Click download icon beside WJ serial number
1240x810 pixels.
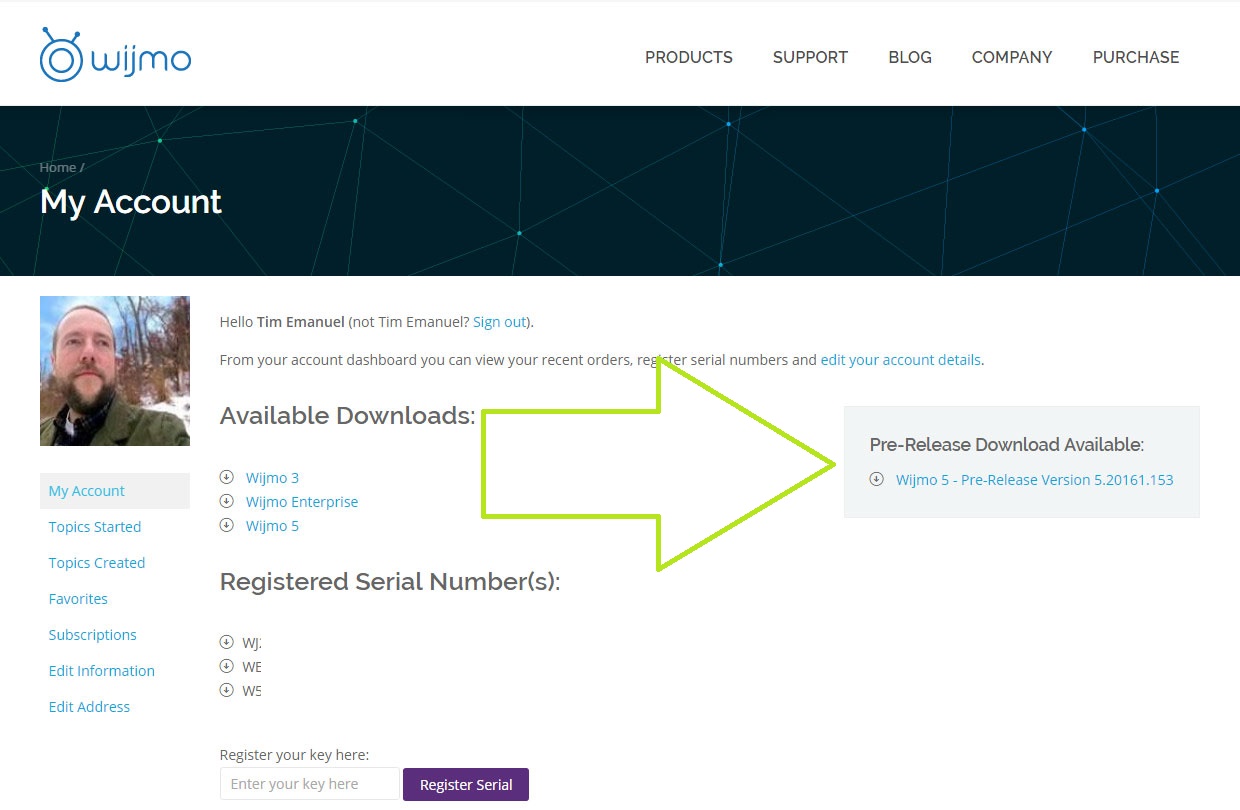coord(226,642)
